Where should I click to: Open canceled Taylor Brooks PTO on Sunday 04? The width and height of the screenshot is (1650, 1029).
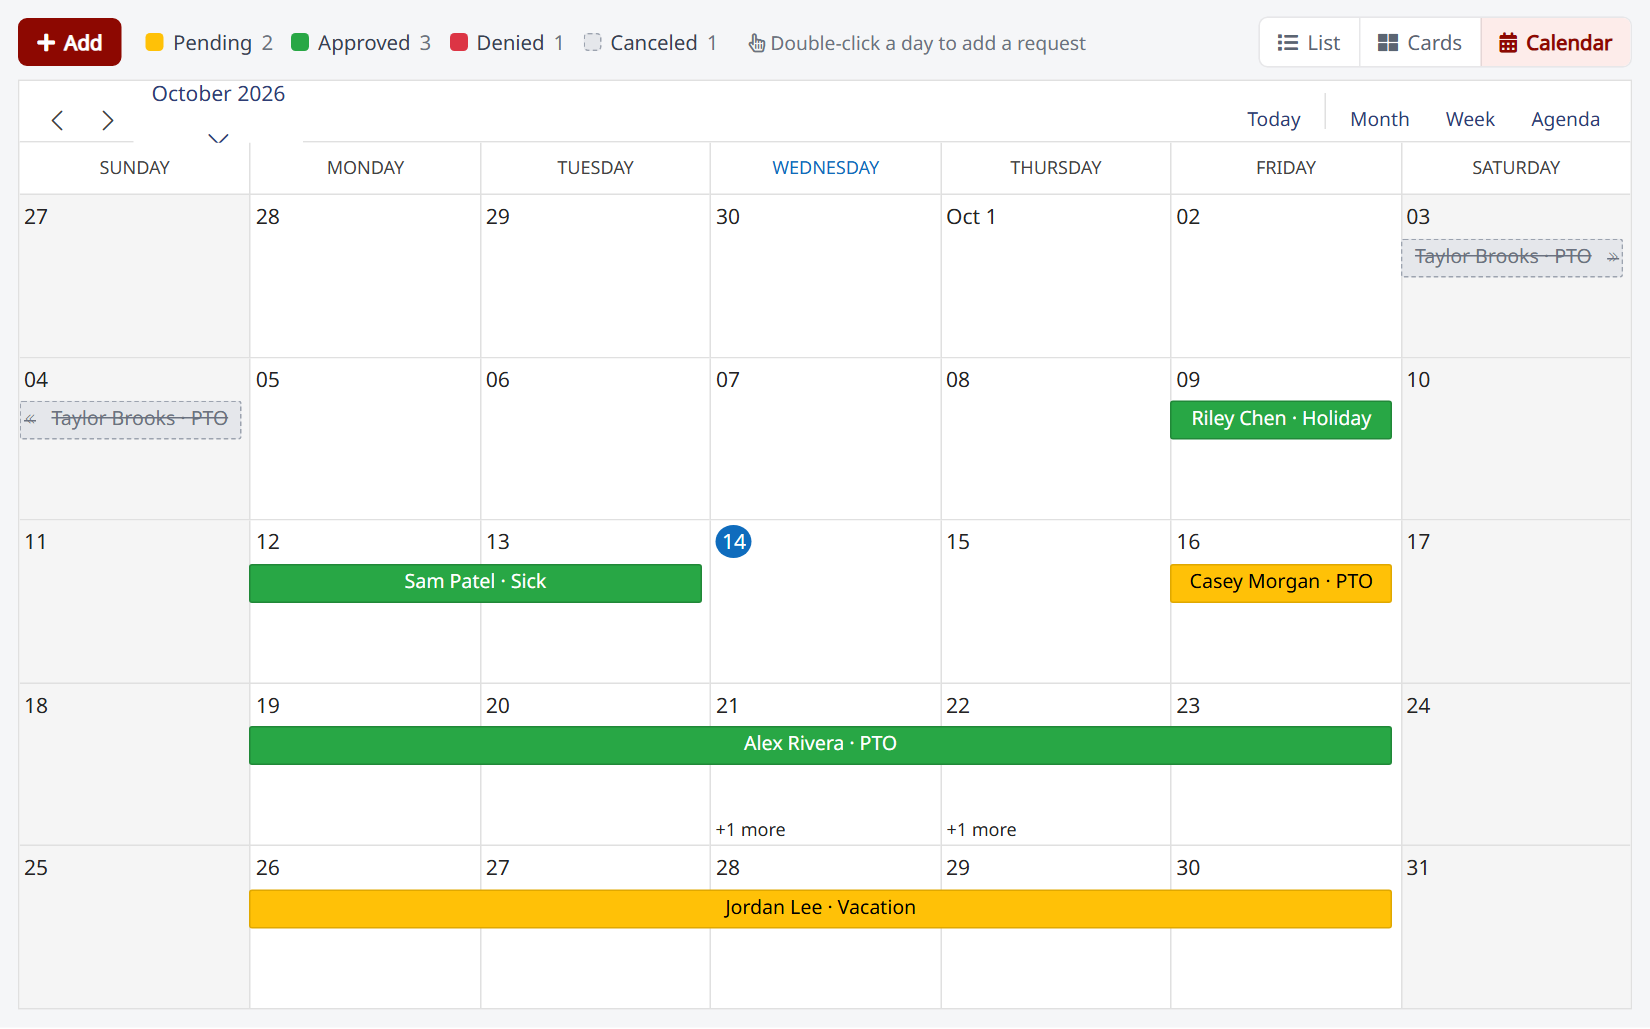(x=130, y=420)
